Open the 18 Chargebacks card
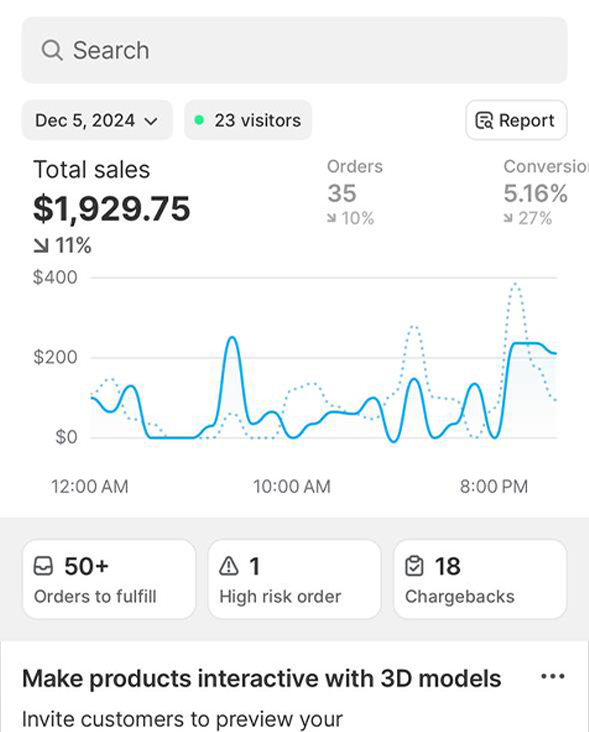The width and height of the screenshot is (589, 732). tap(480, 579)
